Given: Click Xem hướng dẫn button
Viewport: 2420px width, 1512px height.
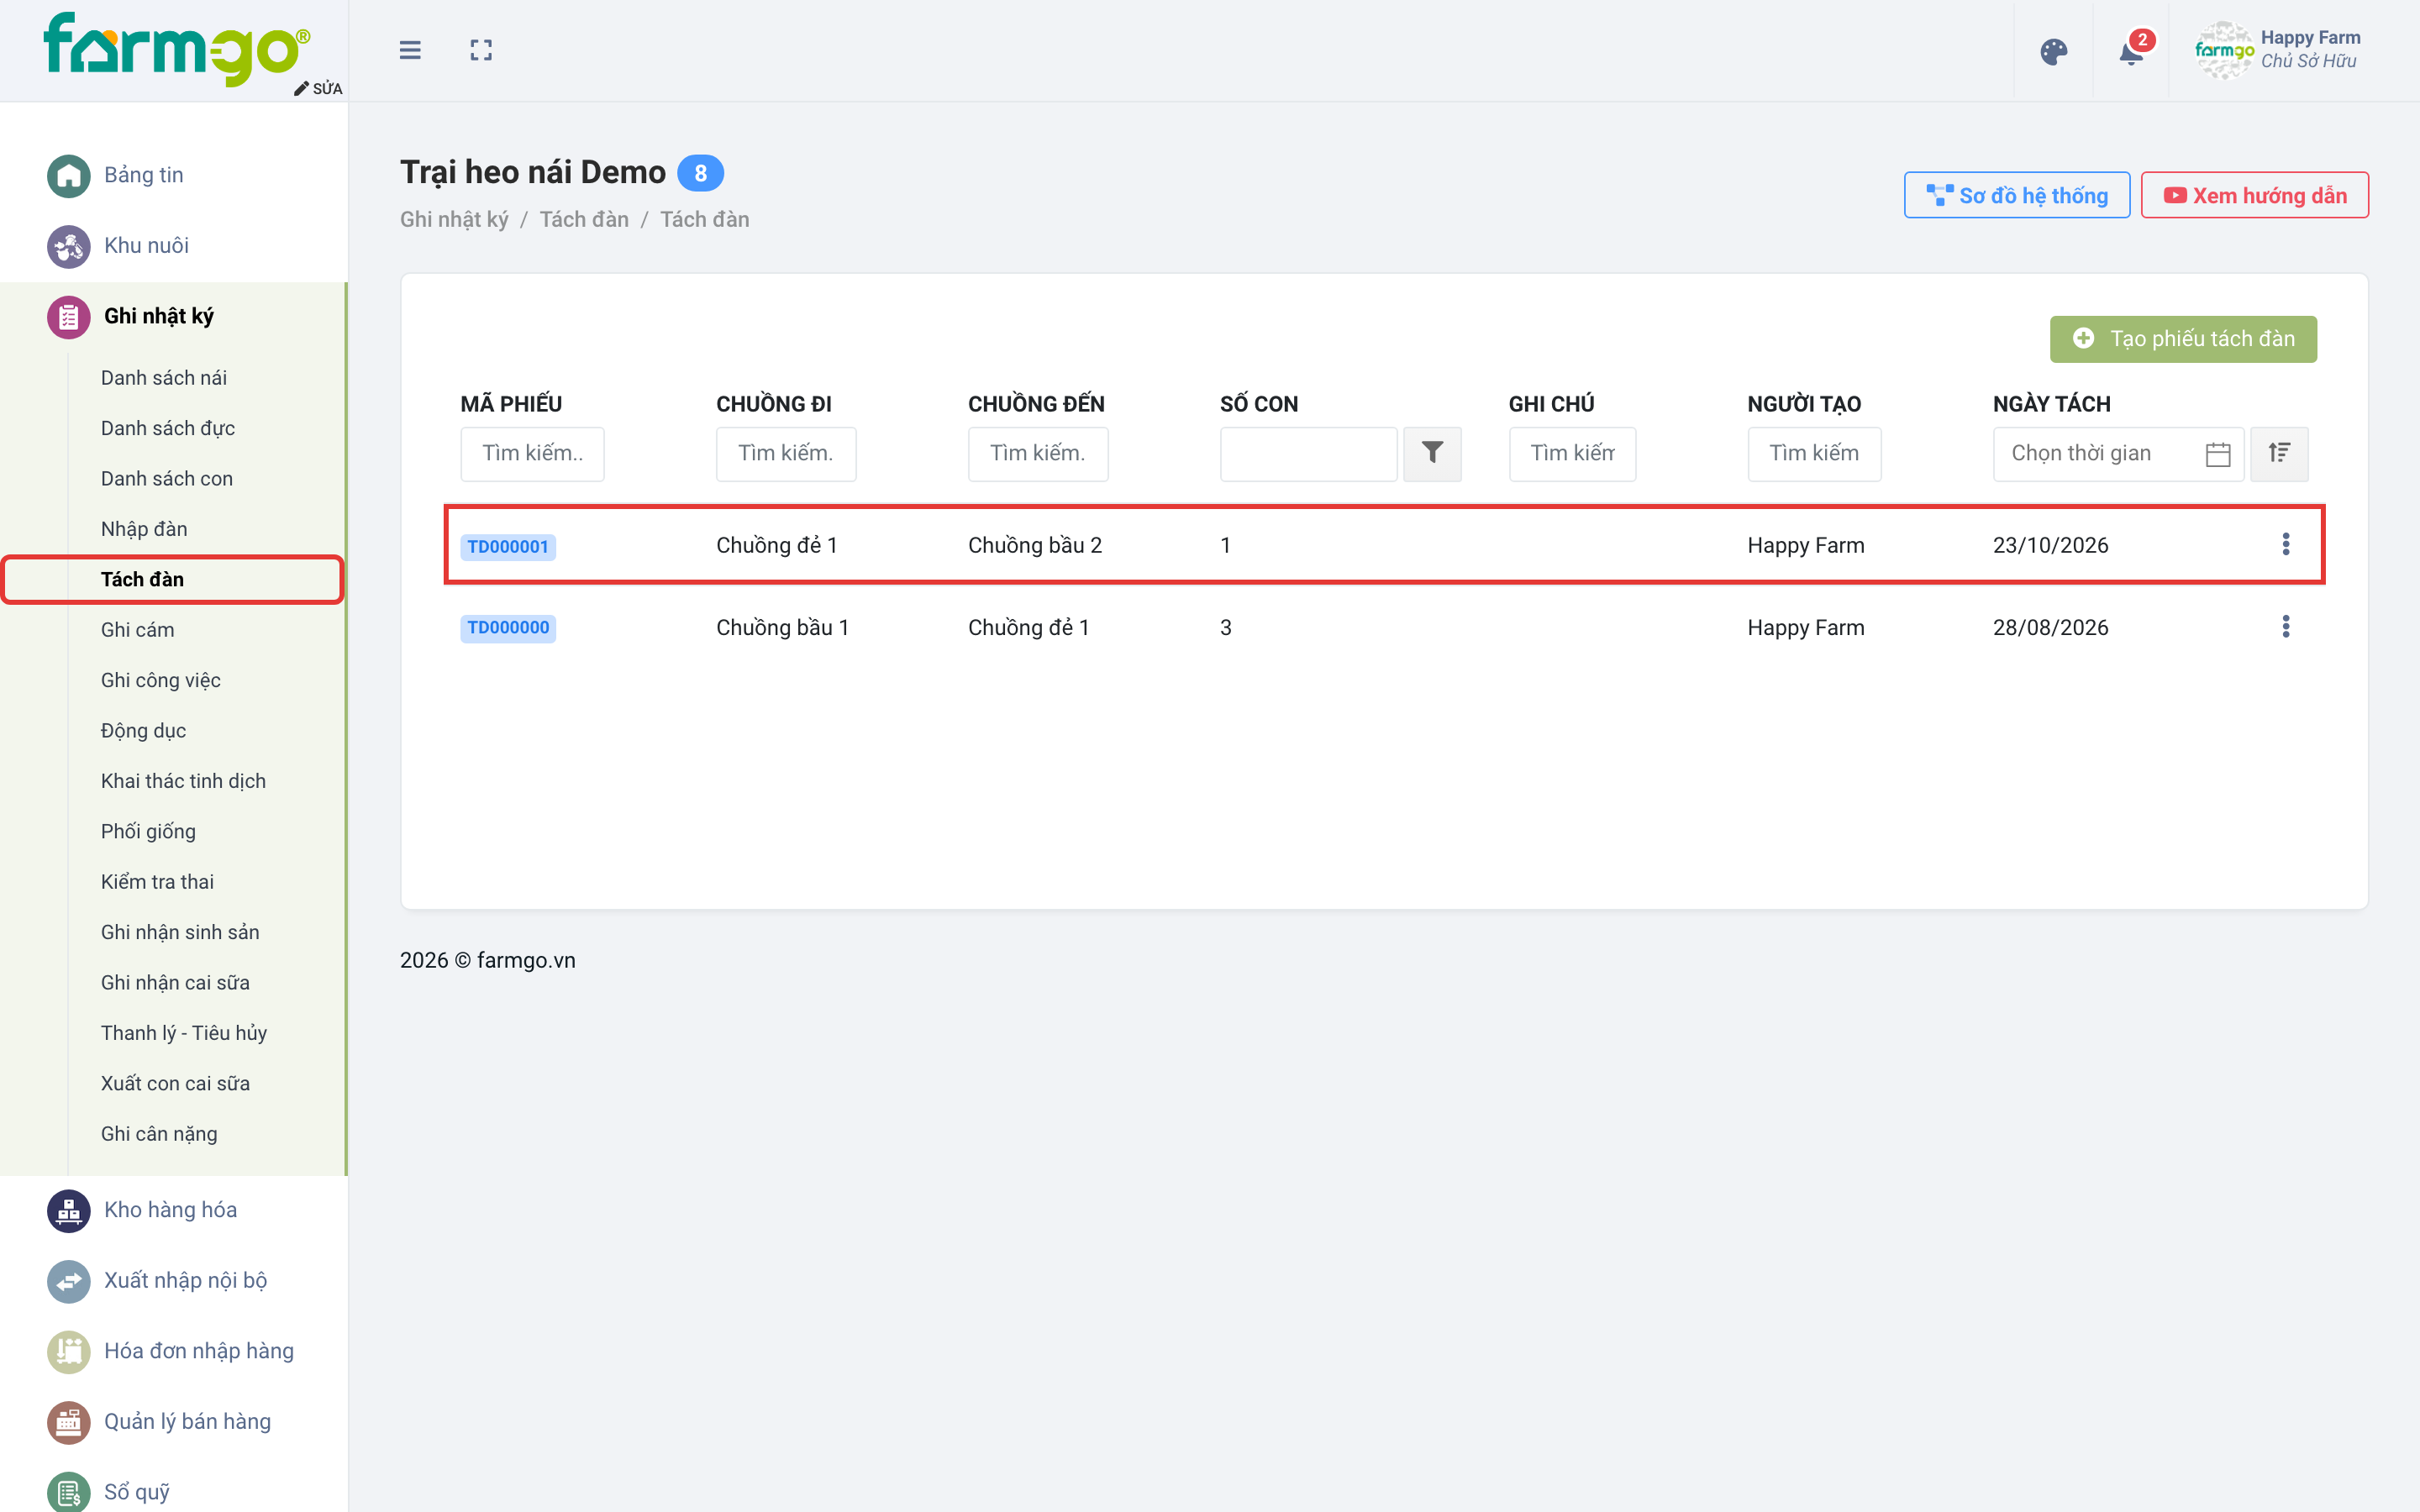Looking at the screenshot, I should 2254,195.
